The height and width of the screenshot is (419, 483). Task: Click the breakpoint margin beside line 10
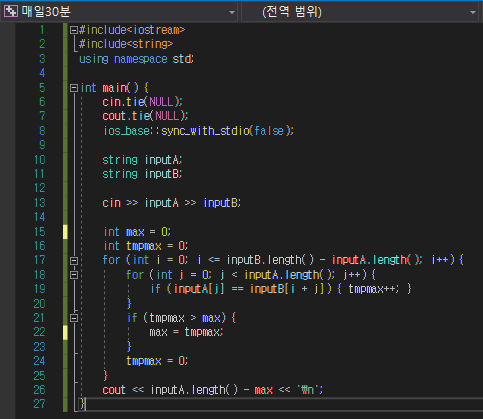point(8,160)
